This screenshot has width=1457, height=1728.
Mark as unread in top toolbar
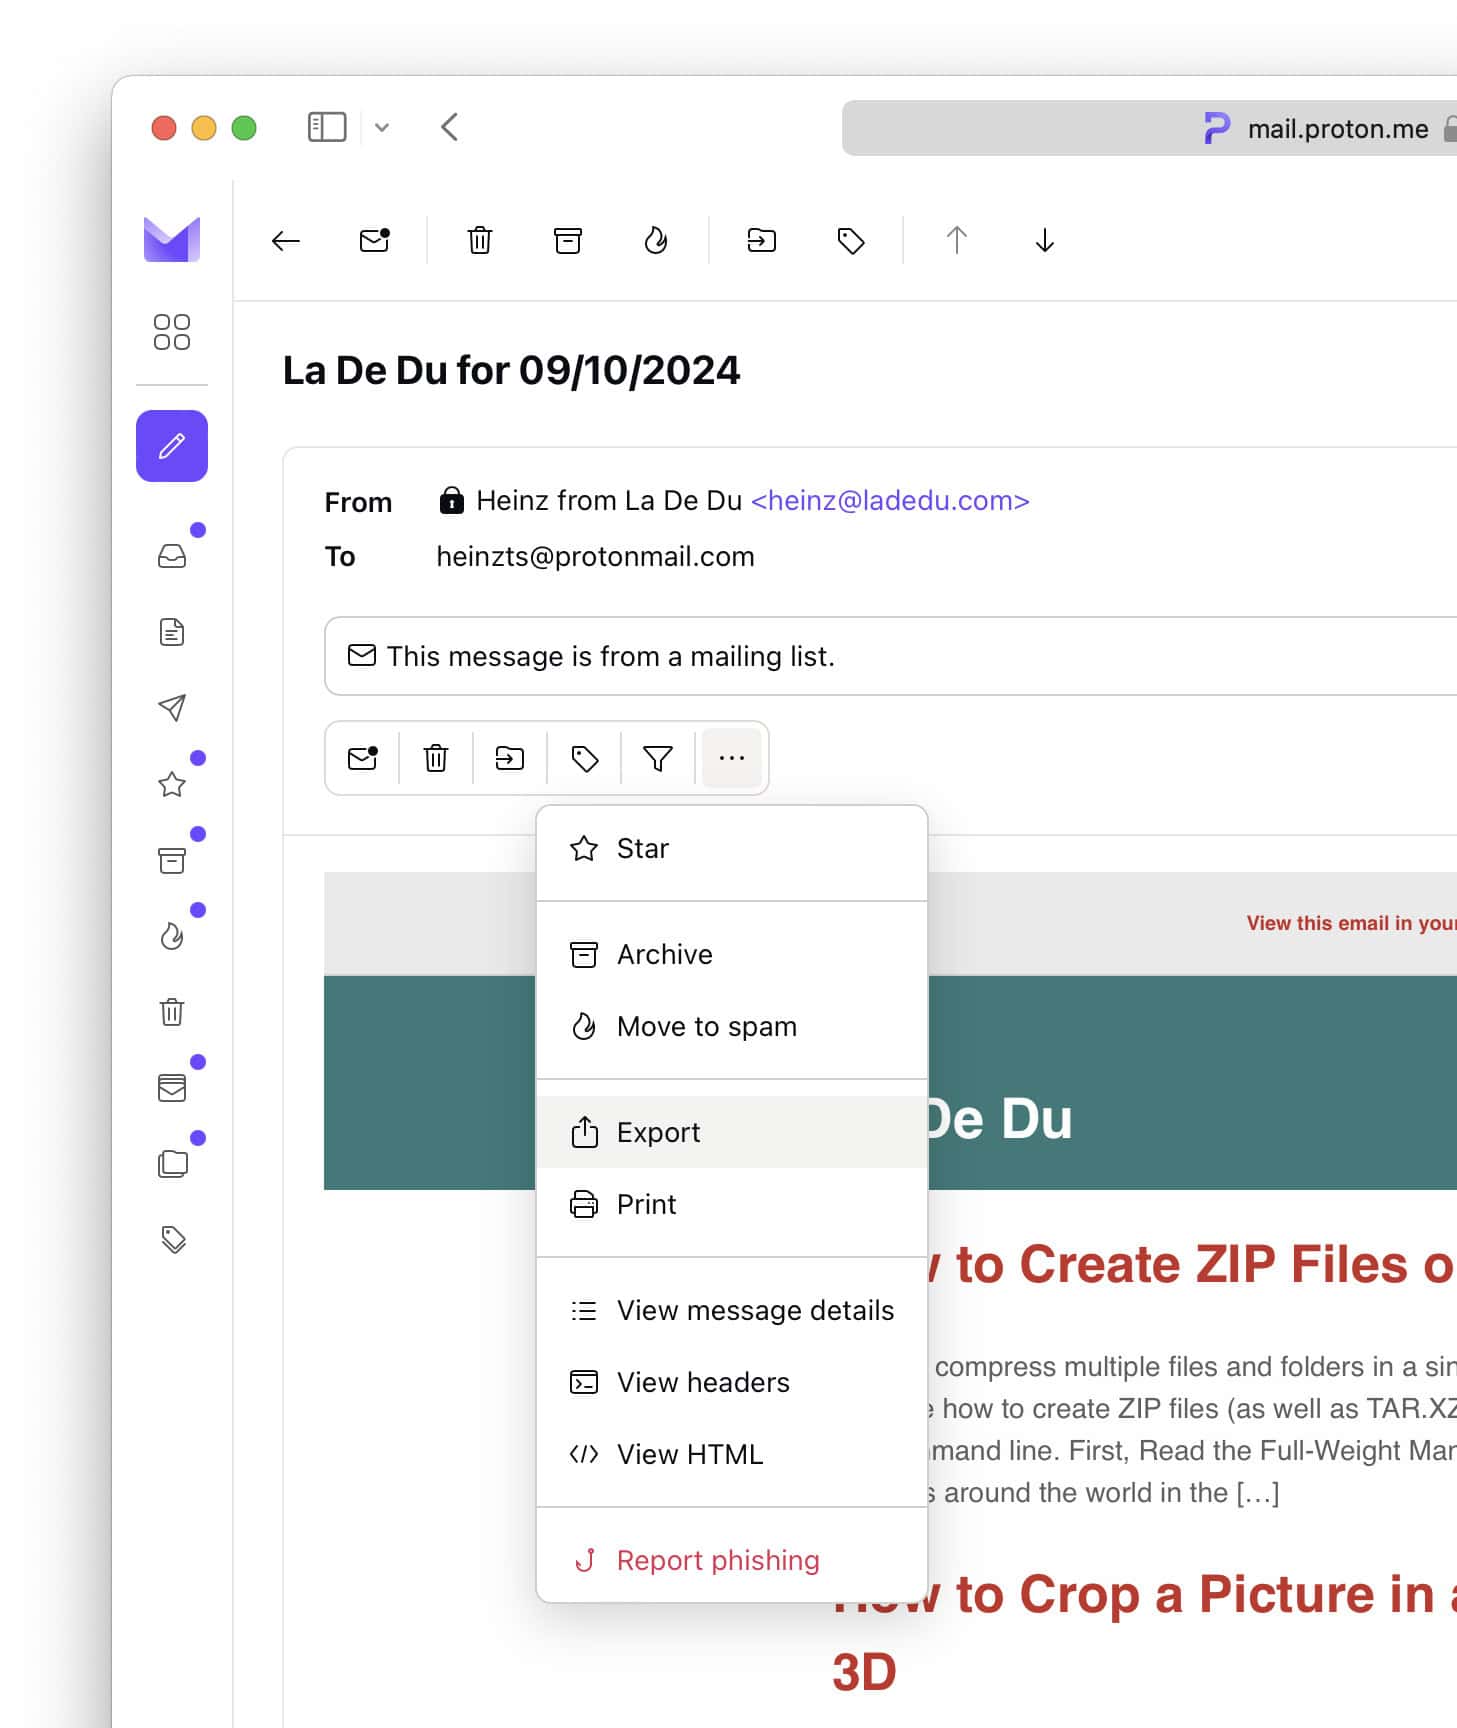[375, 241]
